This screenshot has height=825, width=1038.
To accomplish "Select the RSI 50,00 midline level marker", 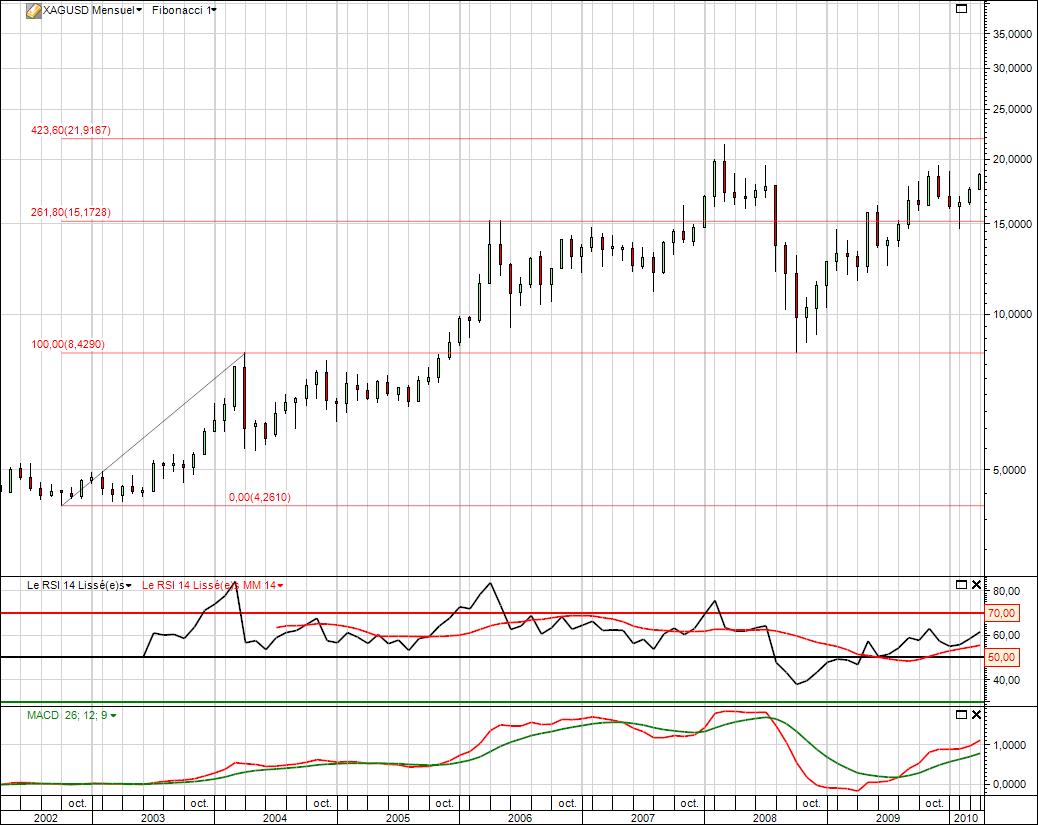I will (1003, 657).
